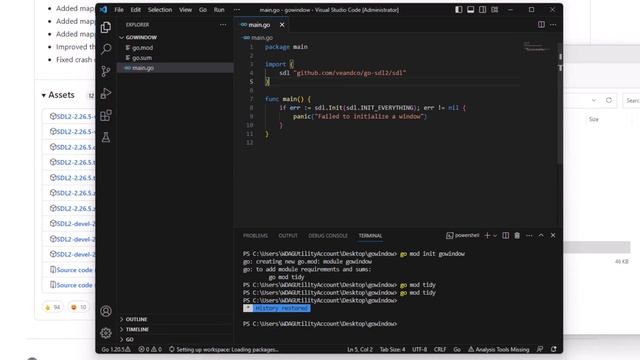Open Explorer views and more actions ellipsis
Image resolution: width=640 pixels, height=360 pixels.
(x=223, y=24)
